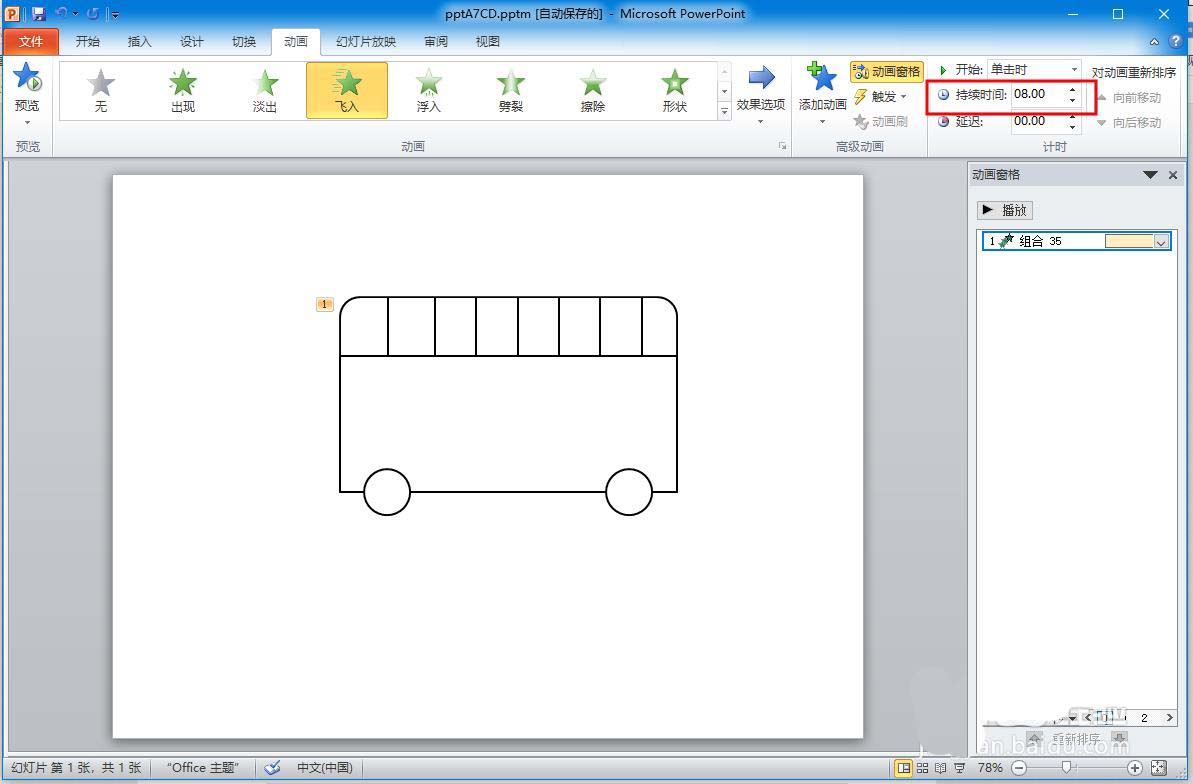Switch to the Review (审阅) tab
The height and width of the screenshot is (784, 1193).
click(436, 41)
